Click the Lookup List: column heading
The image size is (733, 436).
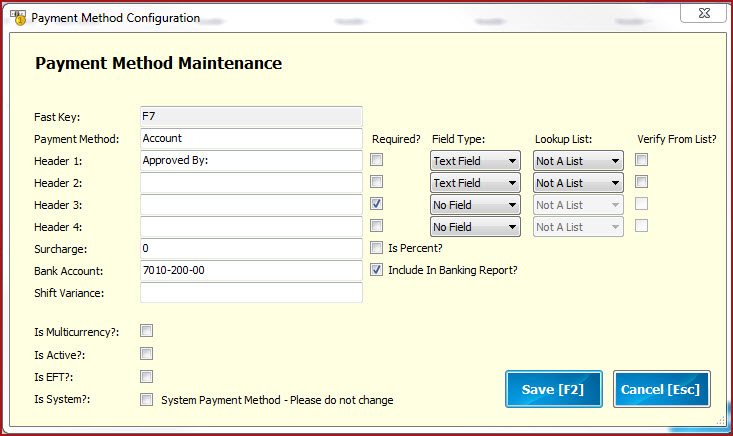click(563, 139)
